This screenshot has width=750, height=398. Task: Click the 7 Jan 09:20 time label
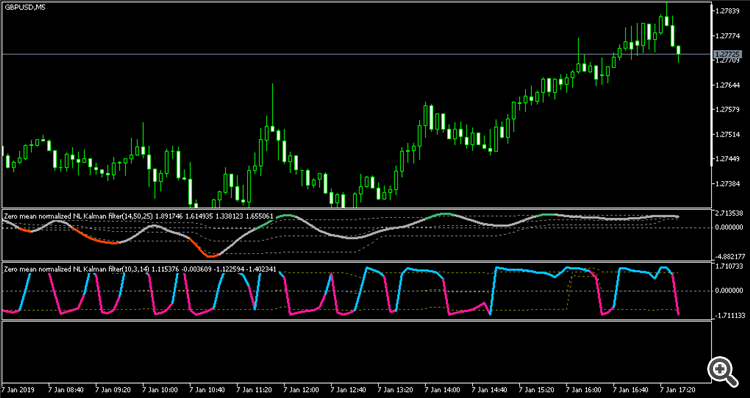(112, 390)
